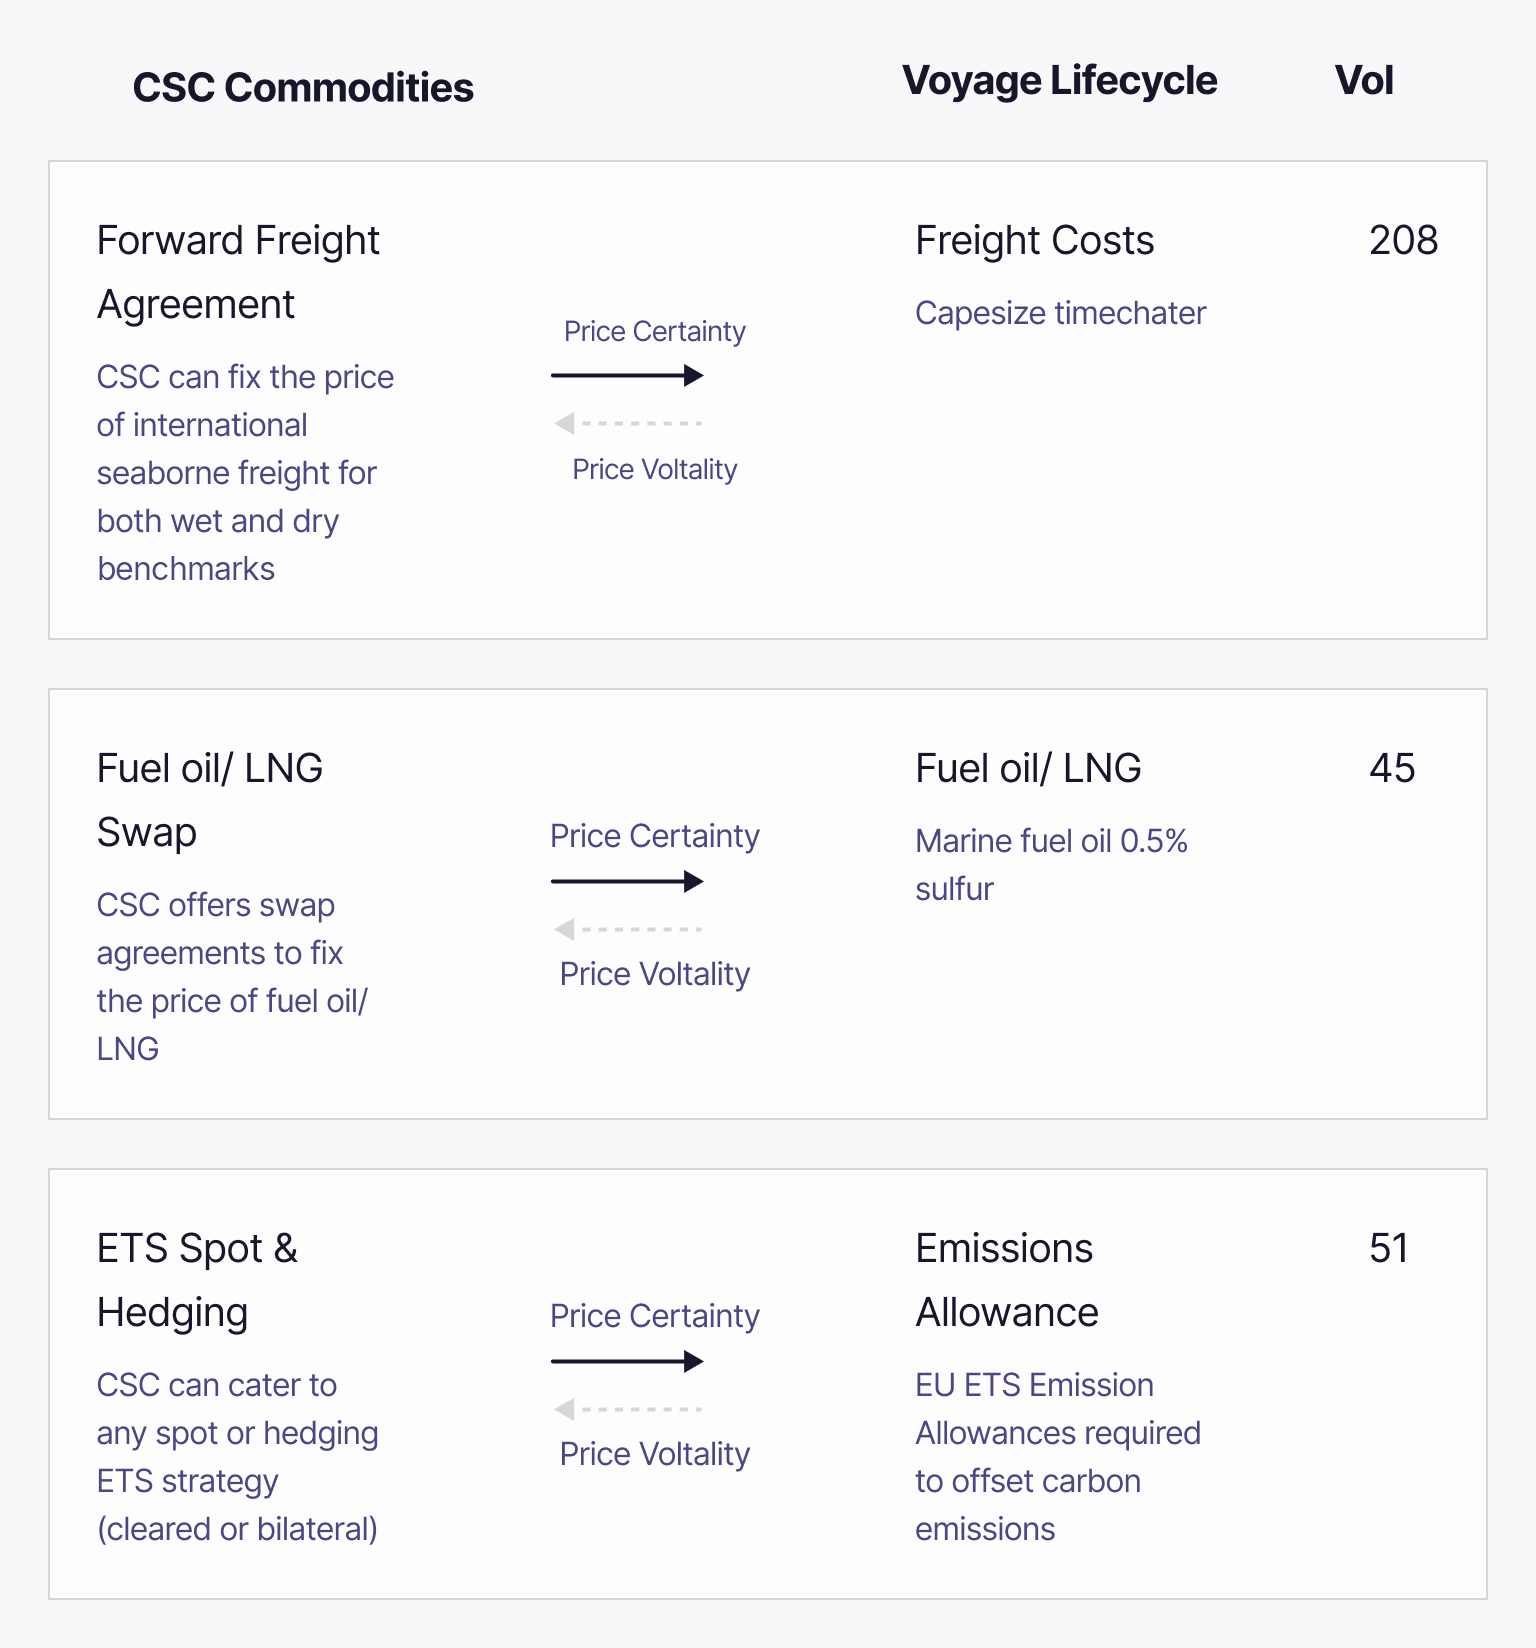Click Marine fuel oil 0.5% sulfur text
Viewport: 1536px width, 1648px height.
coord(1051,864)
